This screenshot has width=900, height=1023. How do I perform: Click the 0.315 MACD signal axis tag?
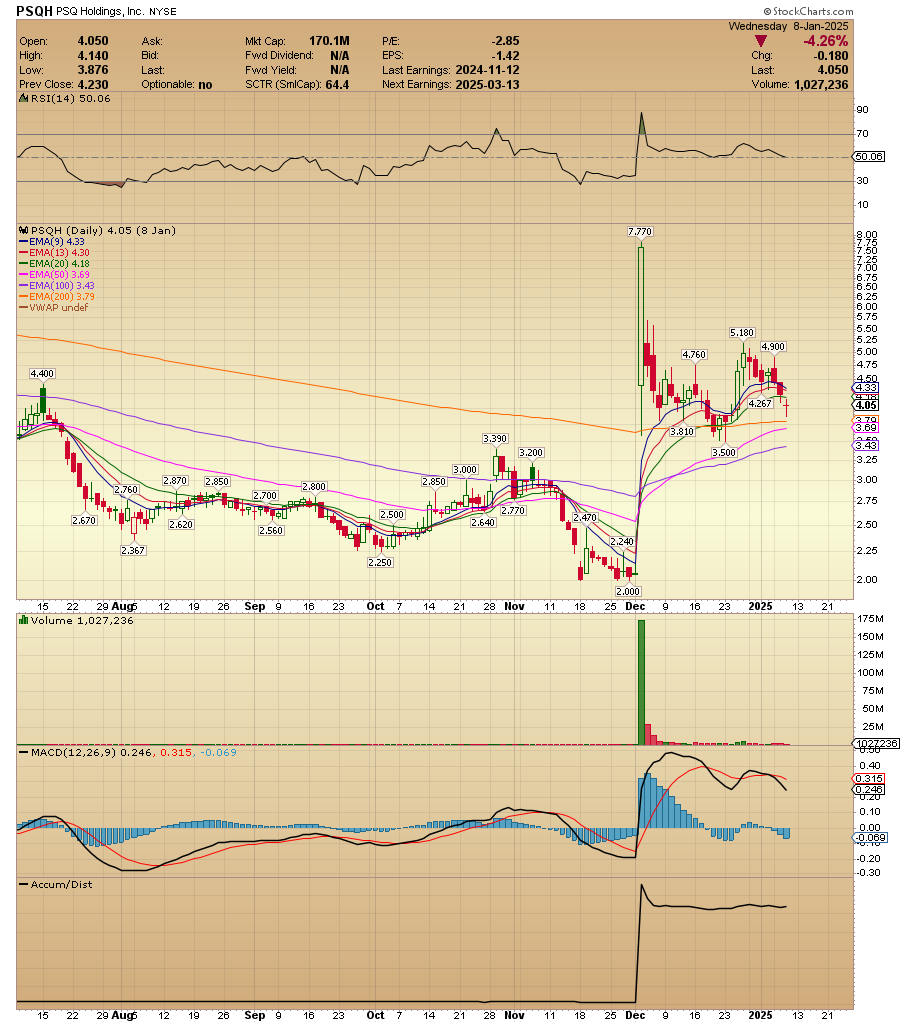click(x=869, y=778)
